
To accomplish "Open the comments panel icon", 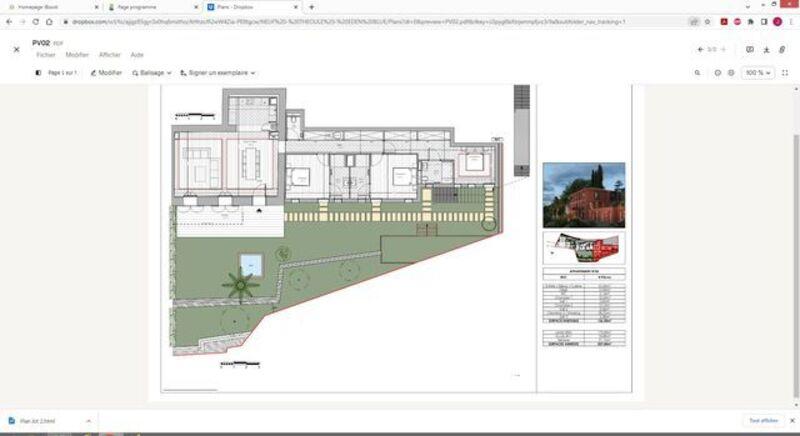I will 750,49.
